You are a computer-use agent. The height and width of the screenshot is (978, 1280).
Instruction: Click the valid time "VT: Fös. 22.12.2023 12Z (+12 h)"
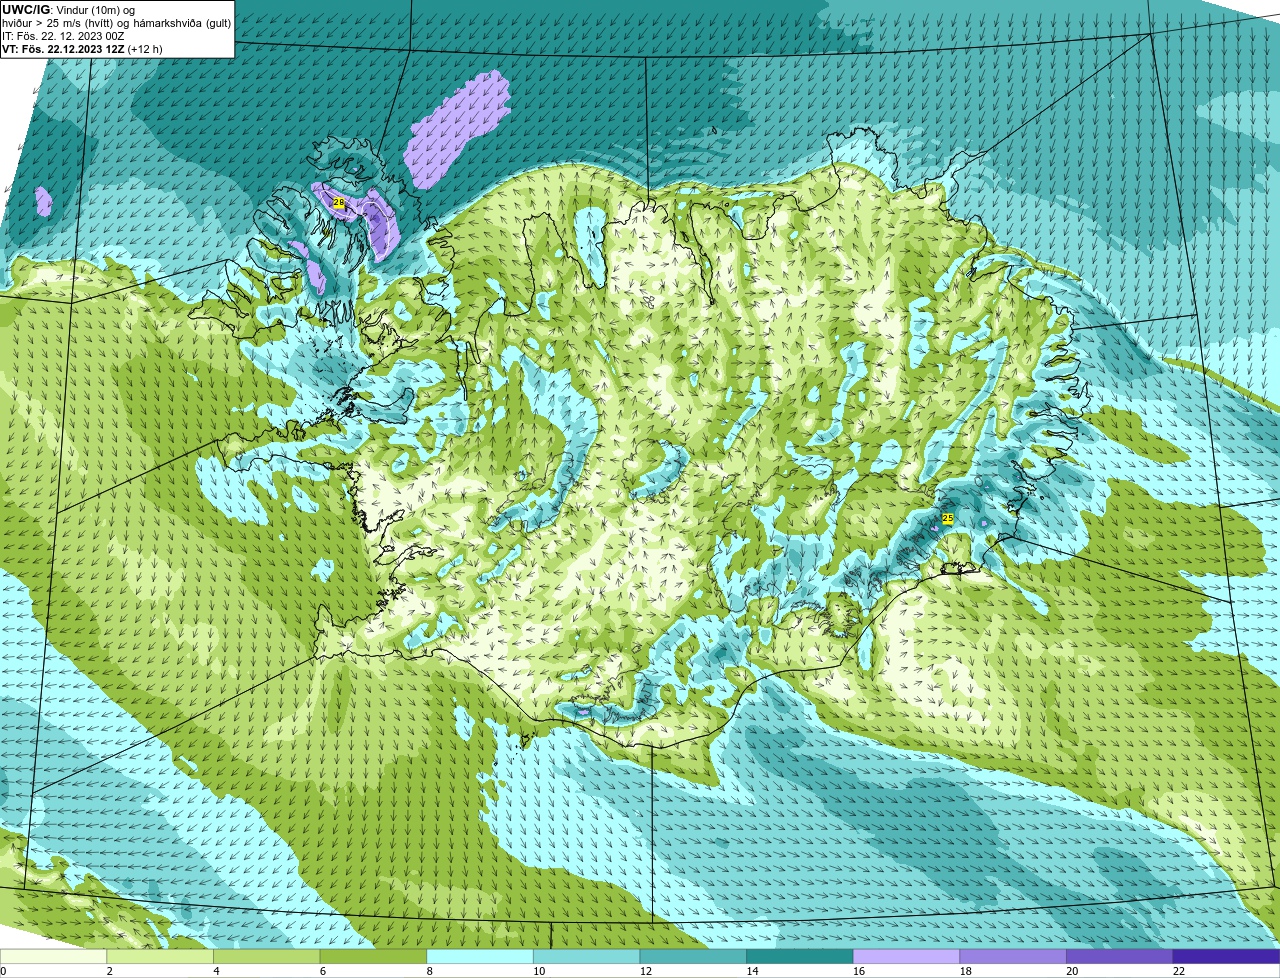coord(82,49)
